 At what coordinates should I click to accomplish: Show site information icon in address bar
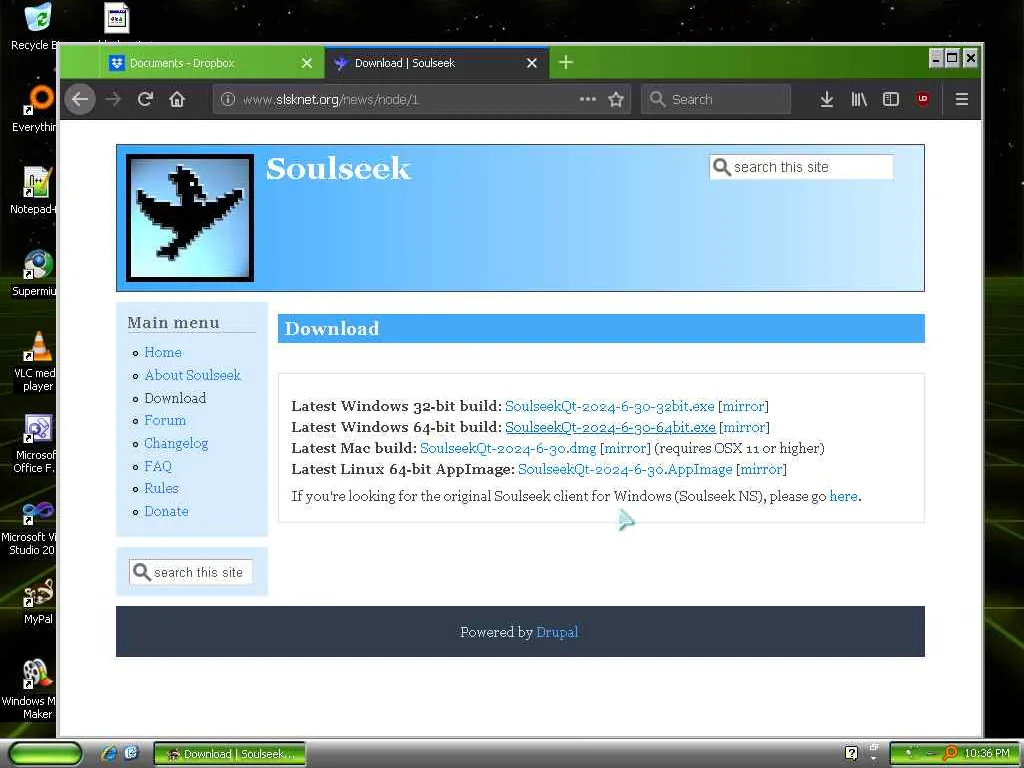227,99
